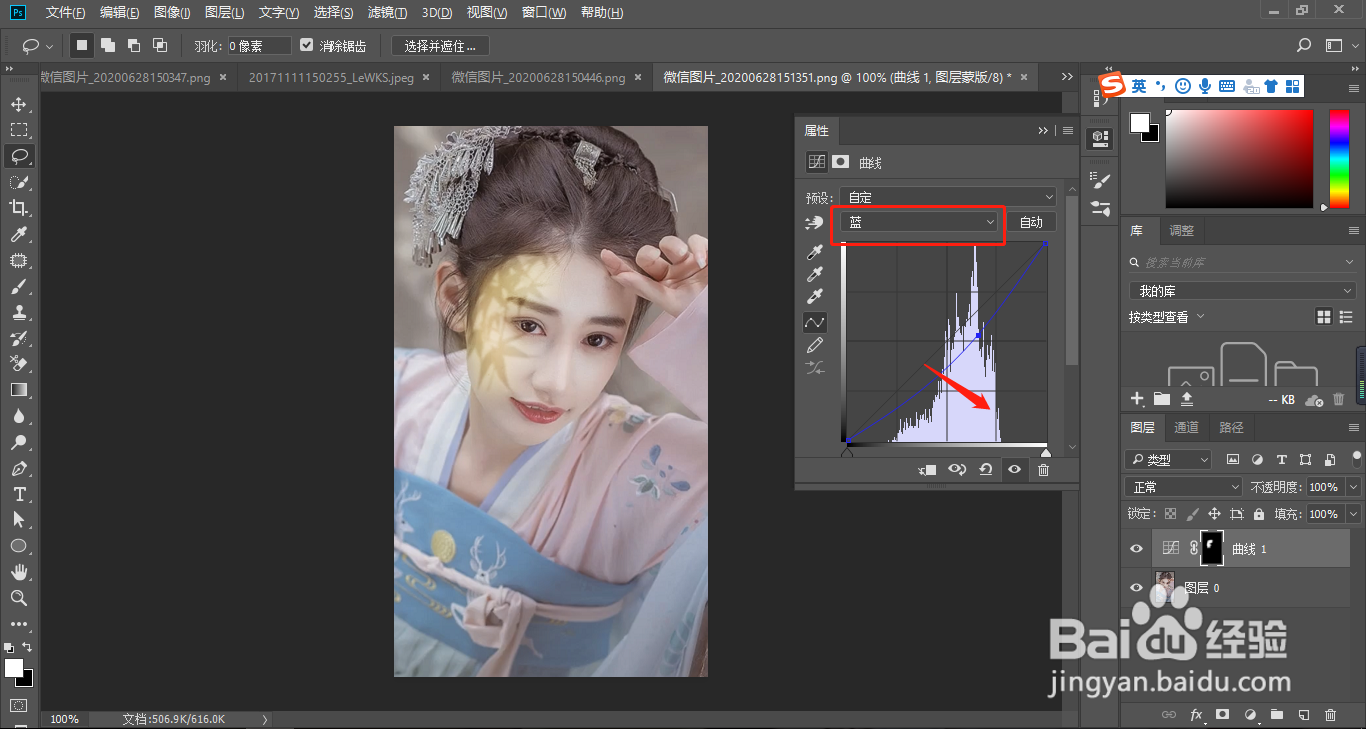Click the rainbow hue slider strip
This screenshot has width=1366, height=729.
tap(1338, 158)
